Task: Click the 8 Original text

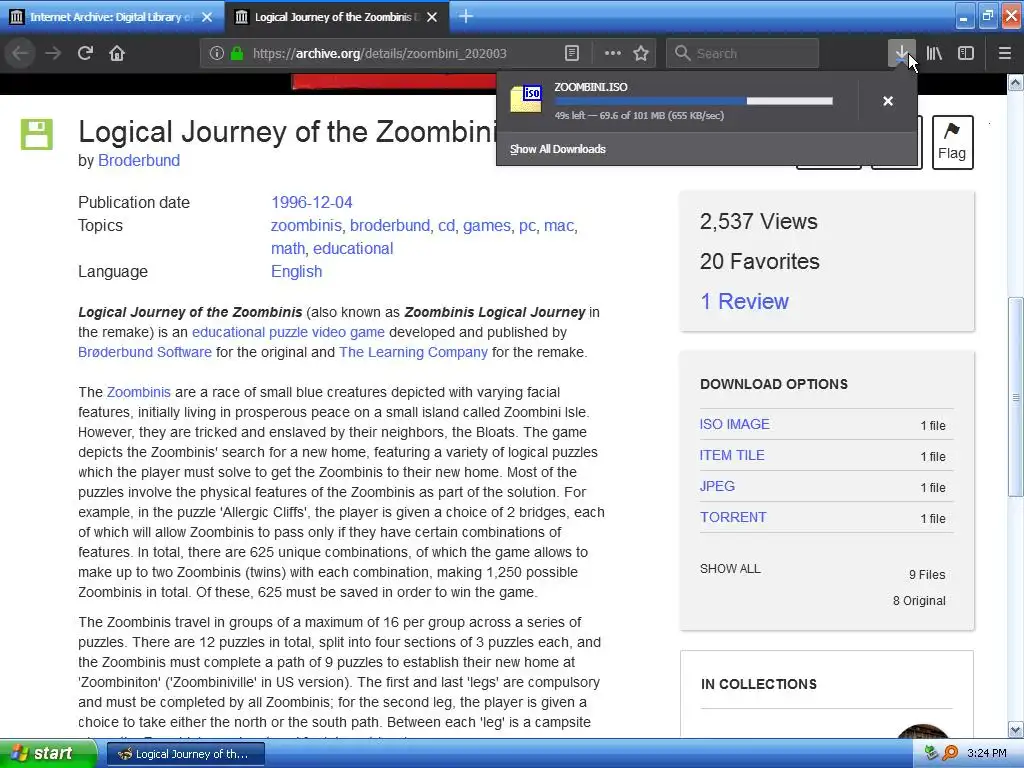Action: (x=919, y=601)
